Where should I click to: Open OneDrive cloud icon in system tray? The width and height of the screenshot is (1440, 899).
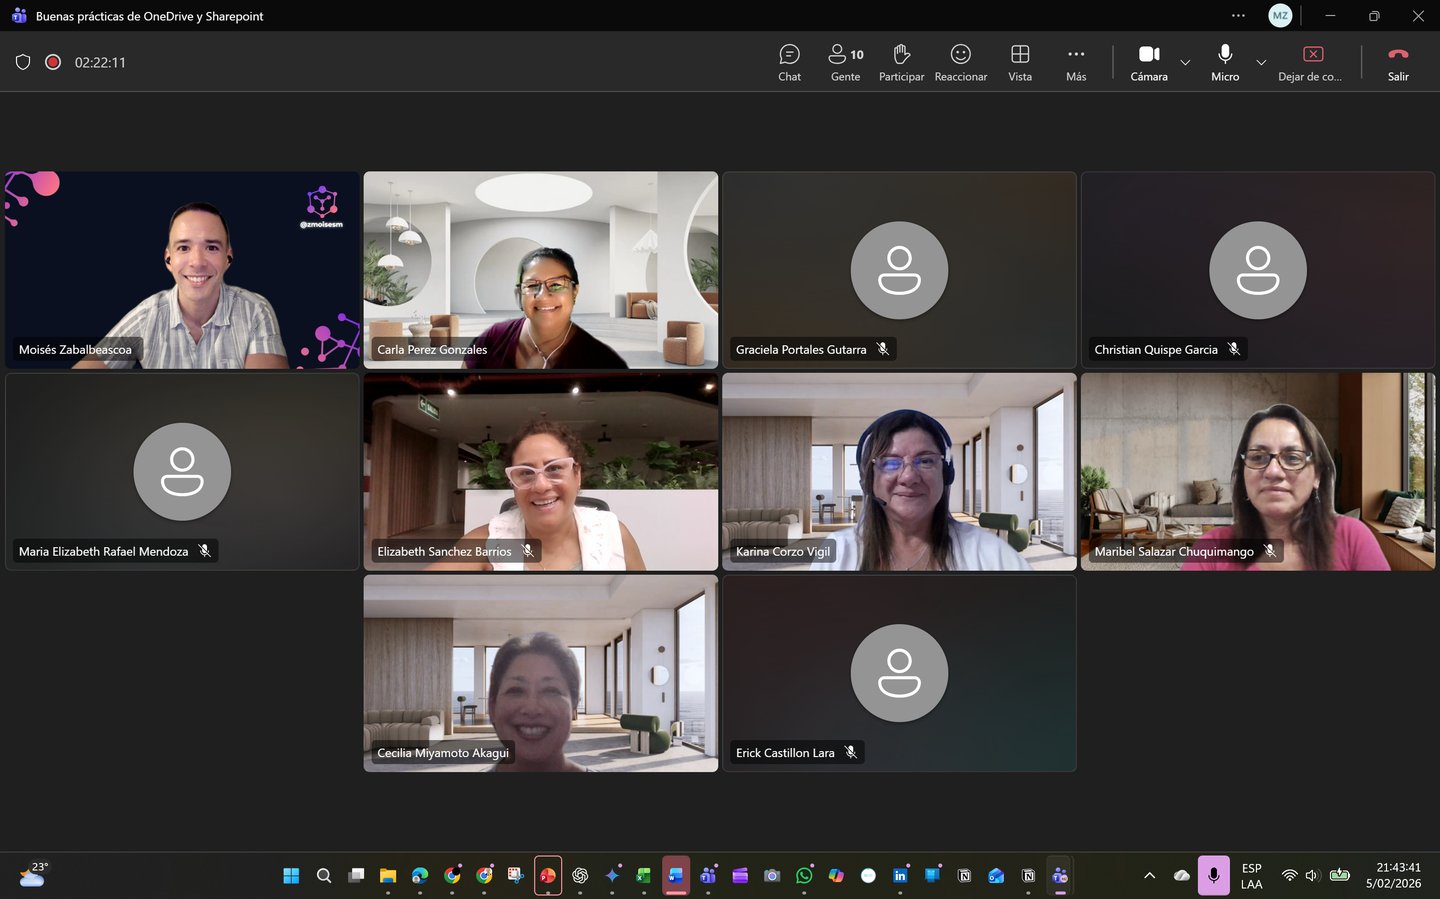pos(1182,876)
